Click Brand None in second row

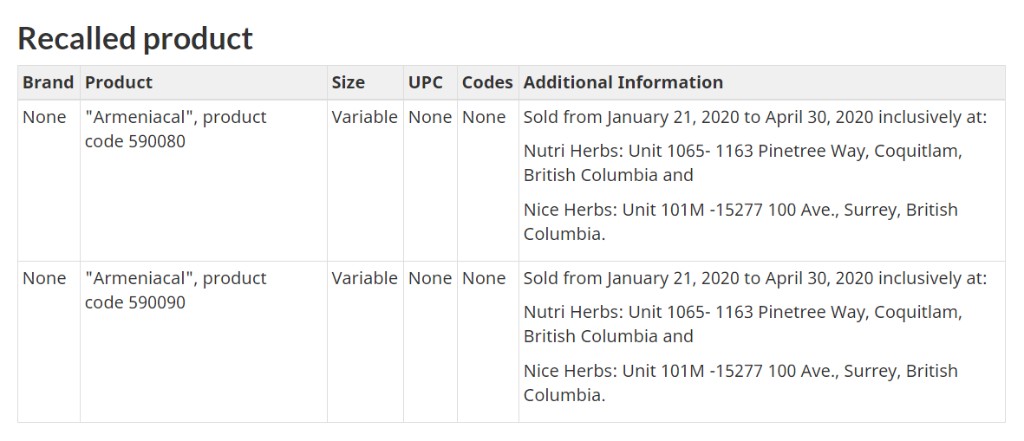[x=44, y=278]
